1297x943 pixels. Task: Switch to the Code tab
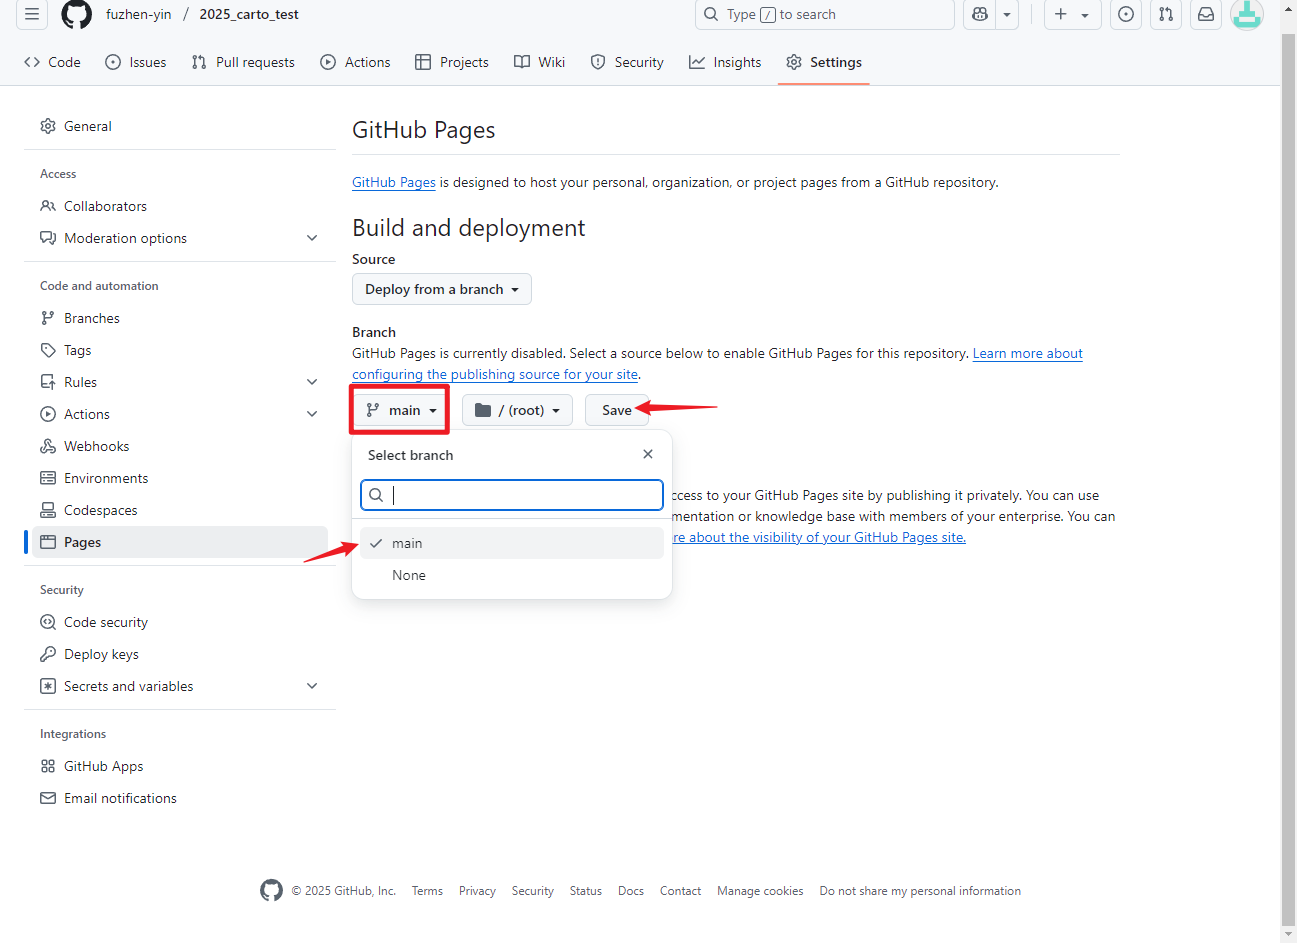tap(52, 62)
